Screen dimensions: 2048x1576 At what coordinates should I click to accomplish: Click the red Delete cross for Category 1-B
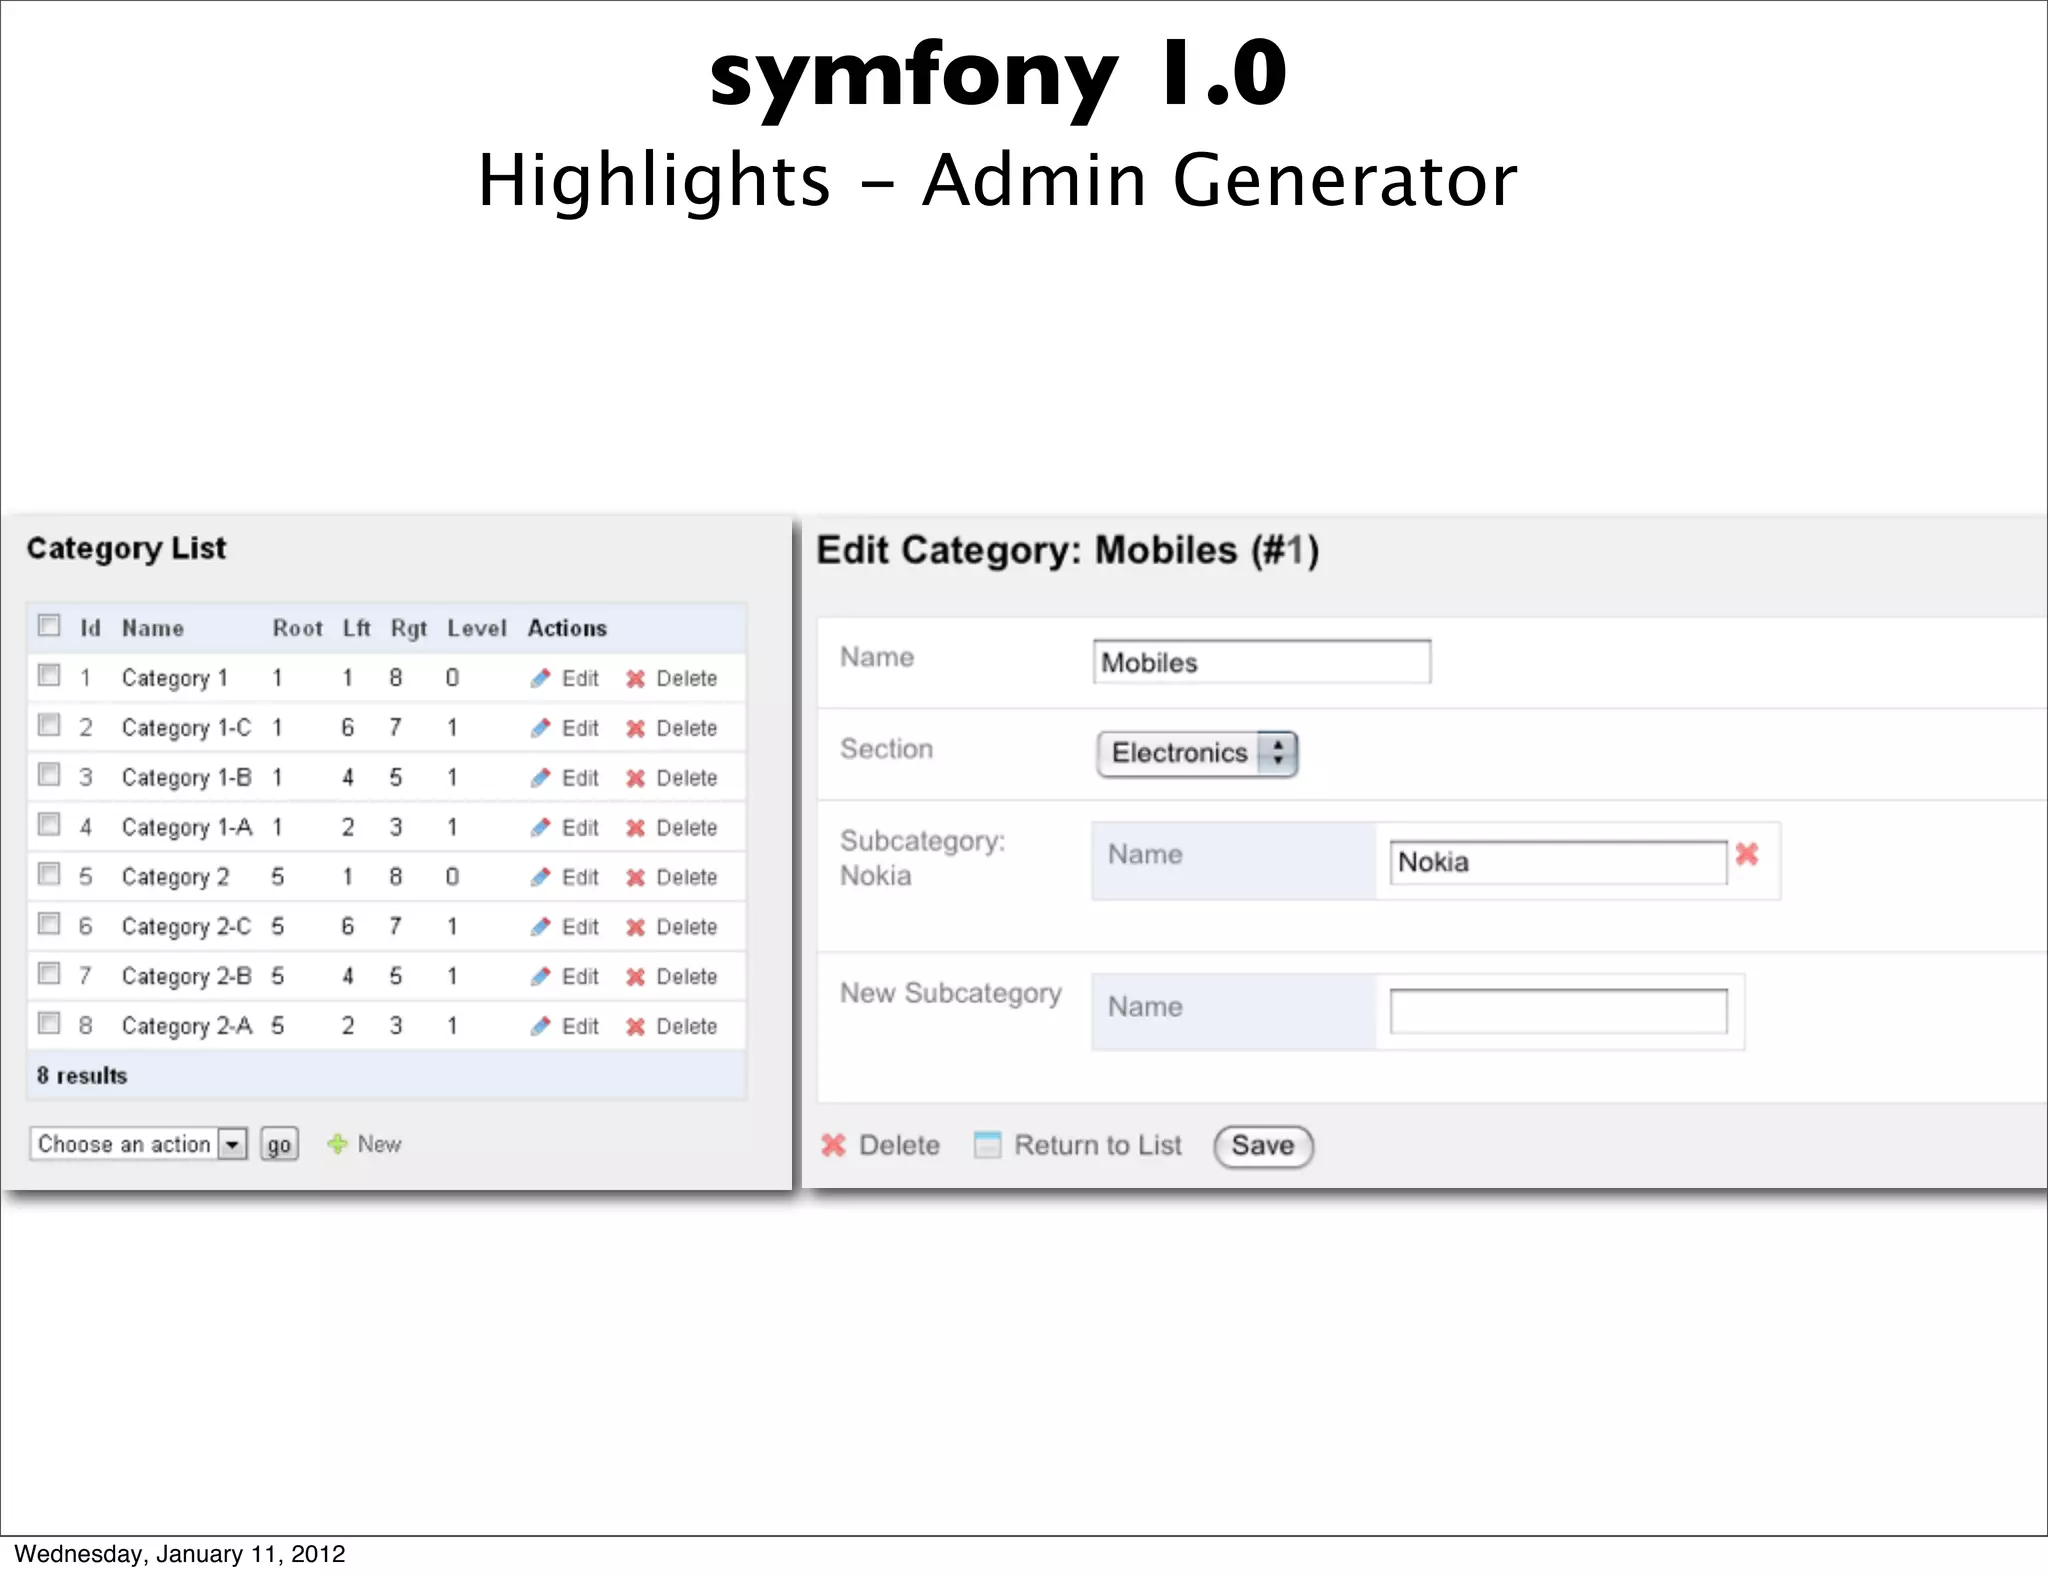click(x=635, y=778)
